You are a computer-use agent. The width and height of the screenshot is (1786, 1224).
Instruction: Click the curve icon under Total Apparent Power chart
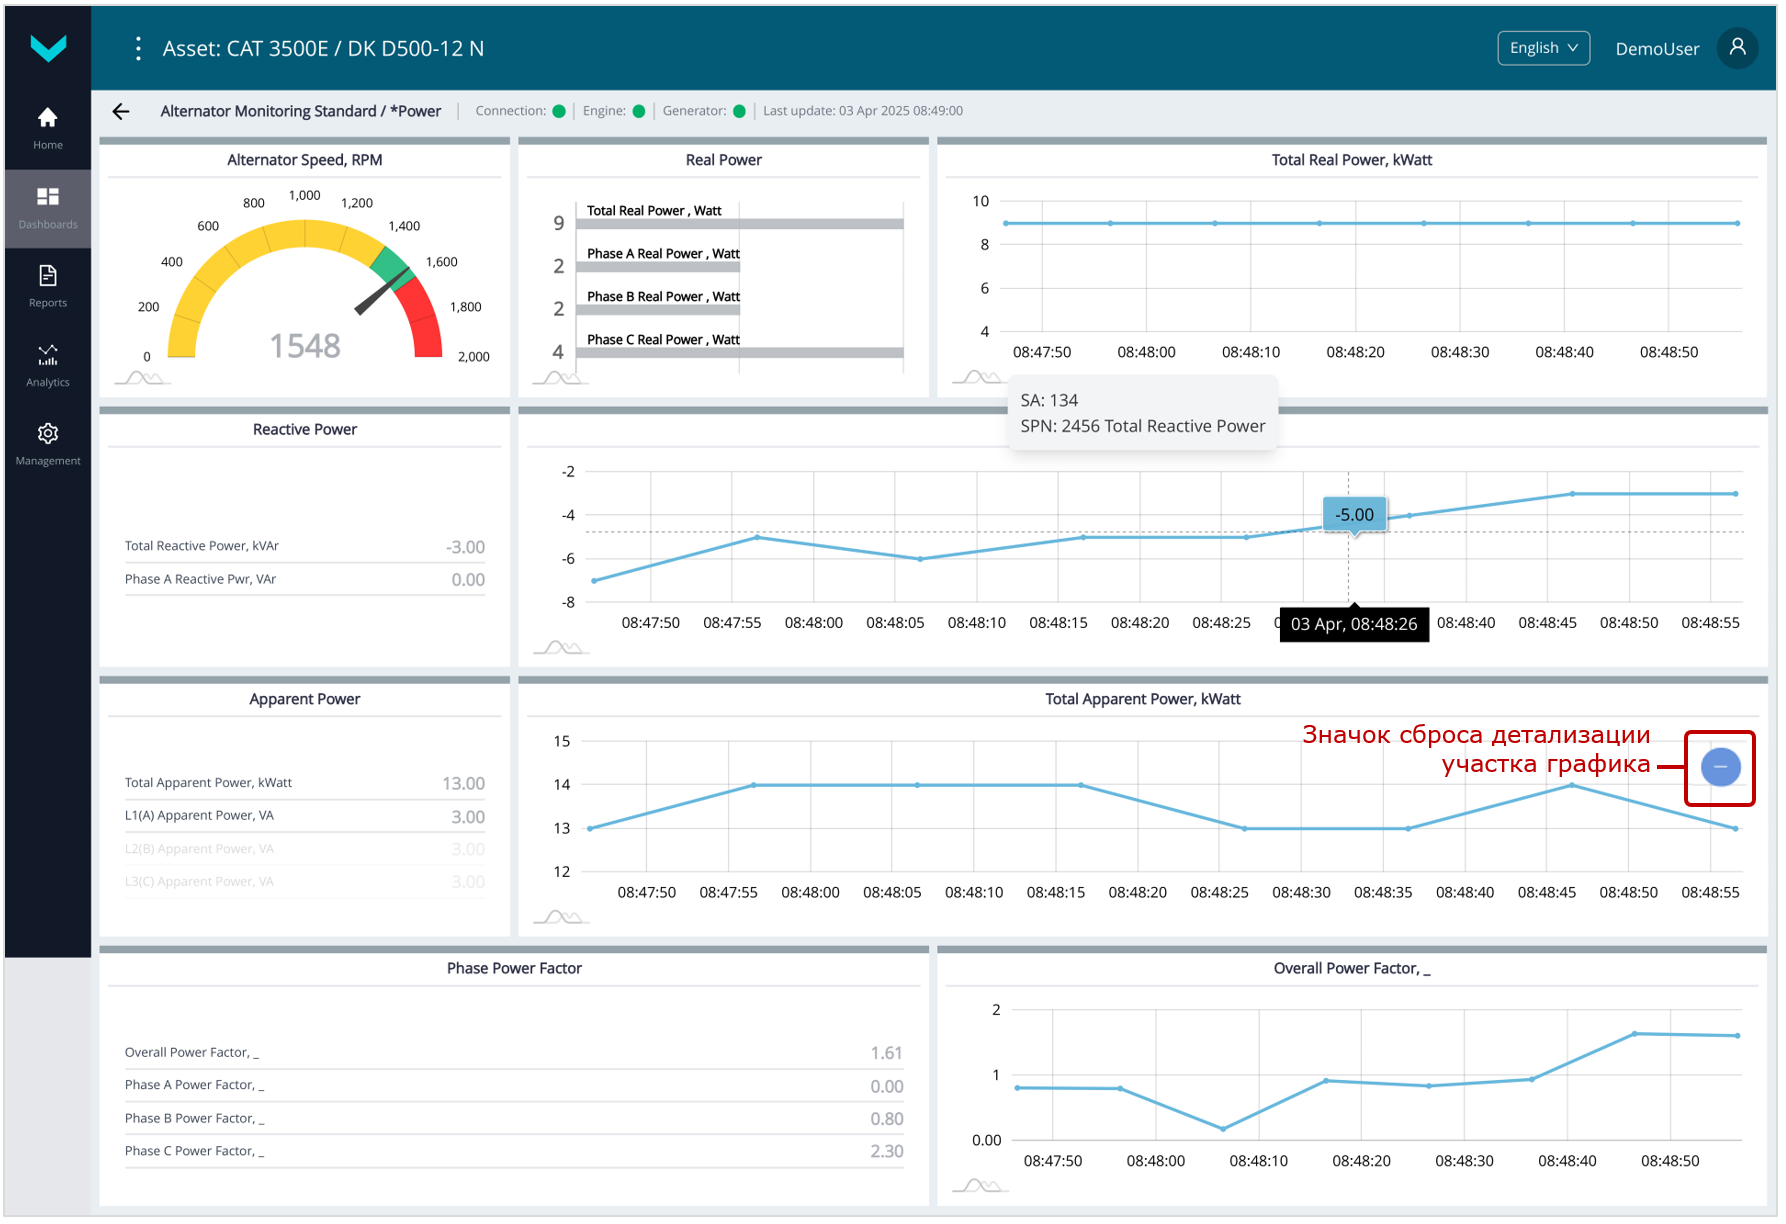click(560, 917)
